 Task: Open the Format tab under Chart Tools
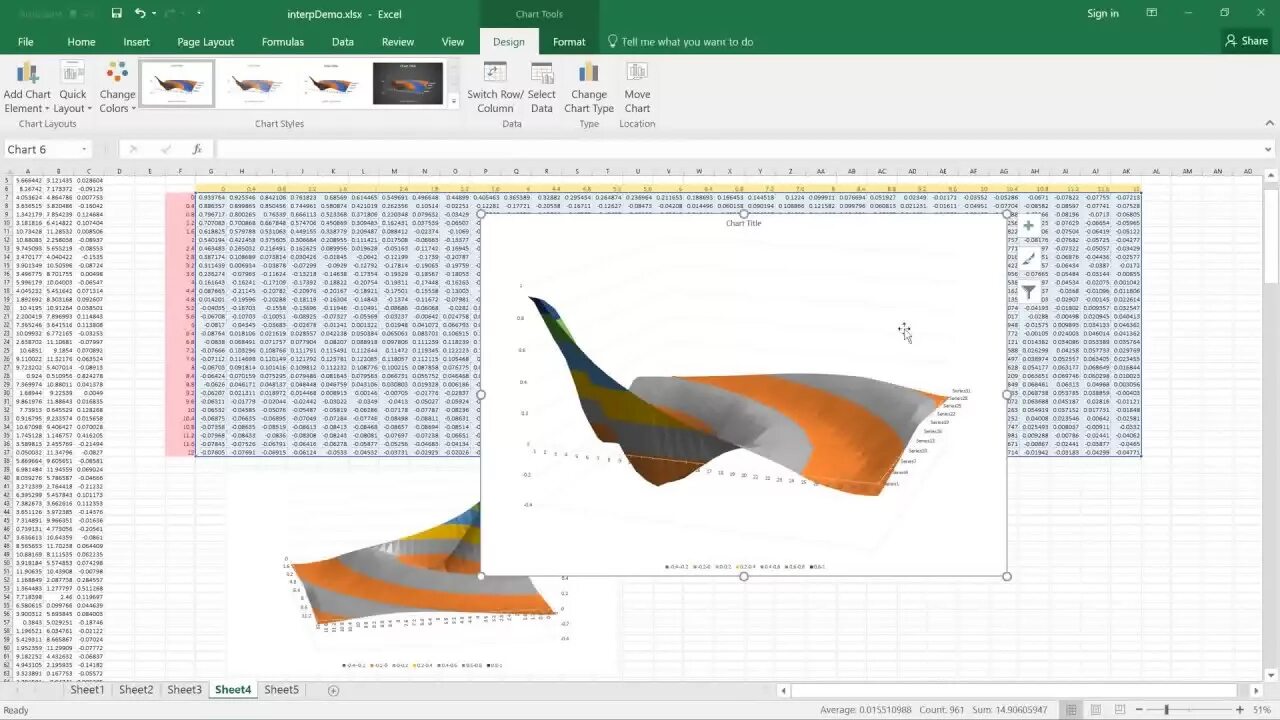(569, 42)
